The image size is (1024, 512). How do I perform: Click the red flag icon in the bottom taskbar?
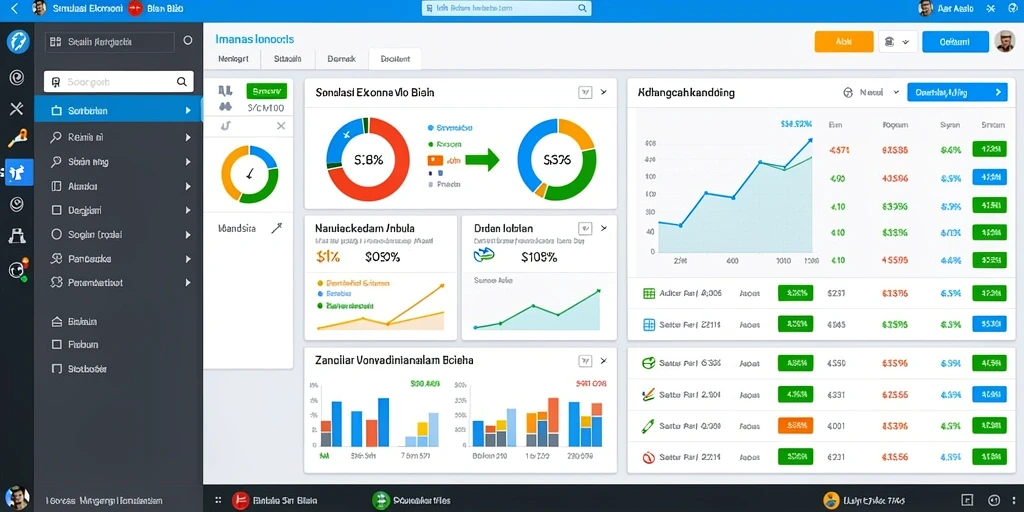point(240,500)
